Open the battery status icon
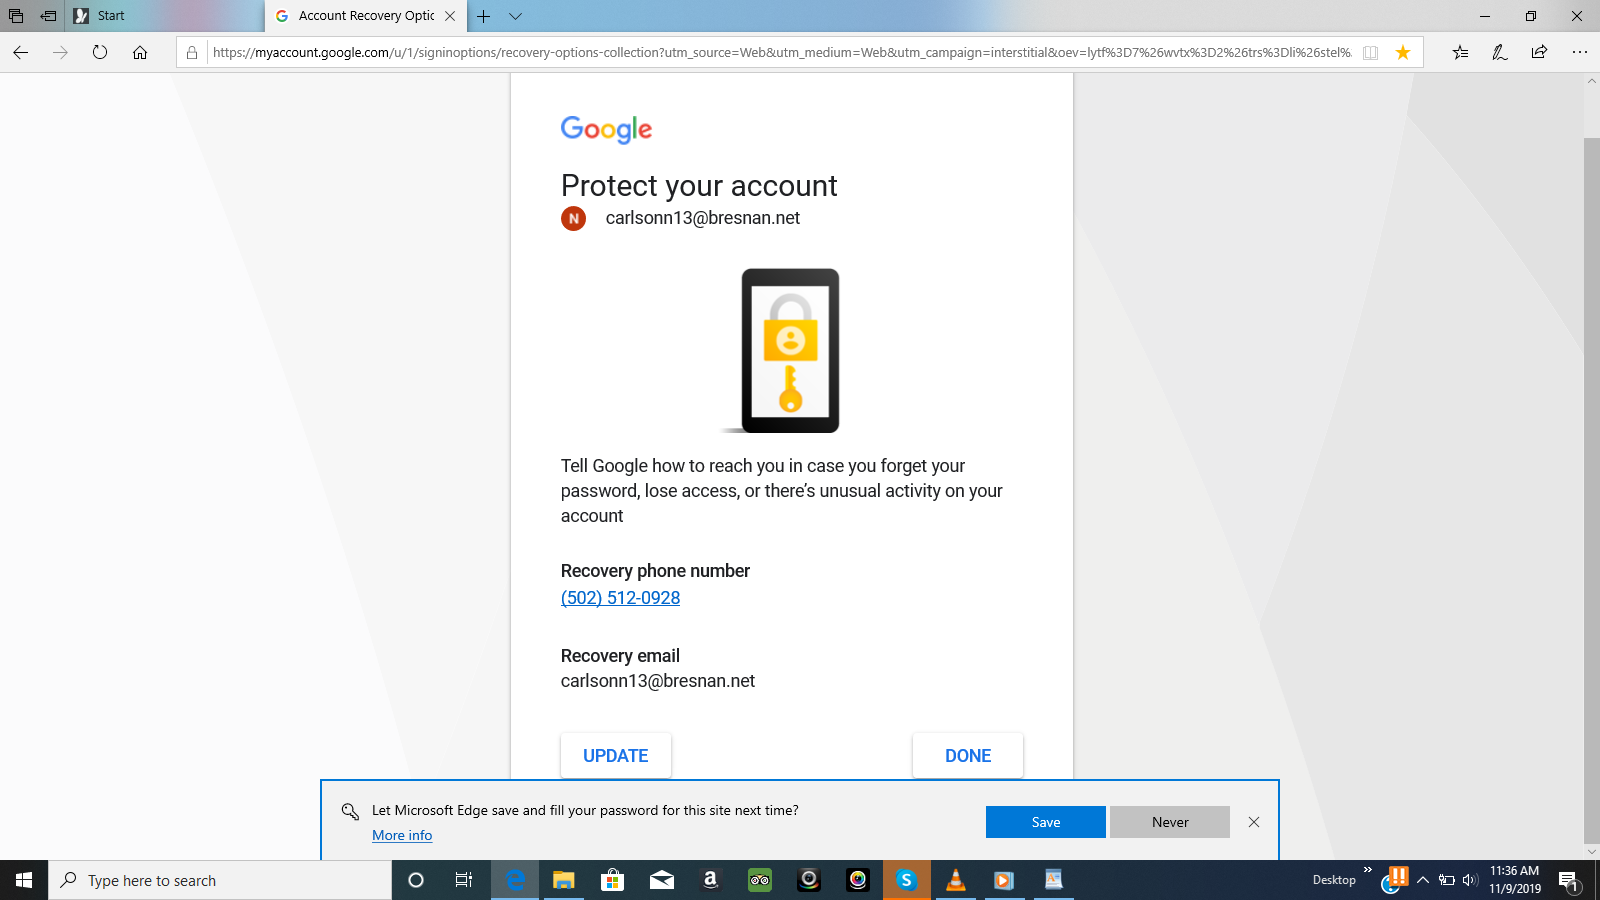1600x900 pixels. [x=1447, y=880]
